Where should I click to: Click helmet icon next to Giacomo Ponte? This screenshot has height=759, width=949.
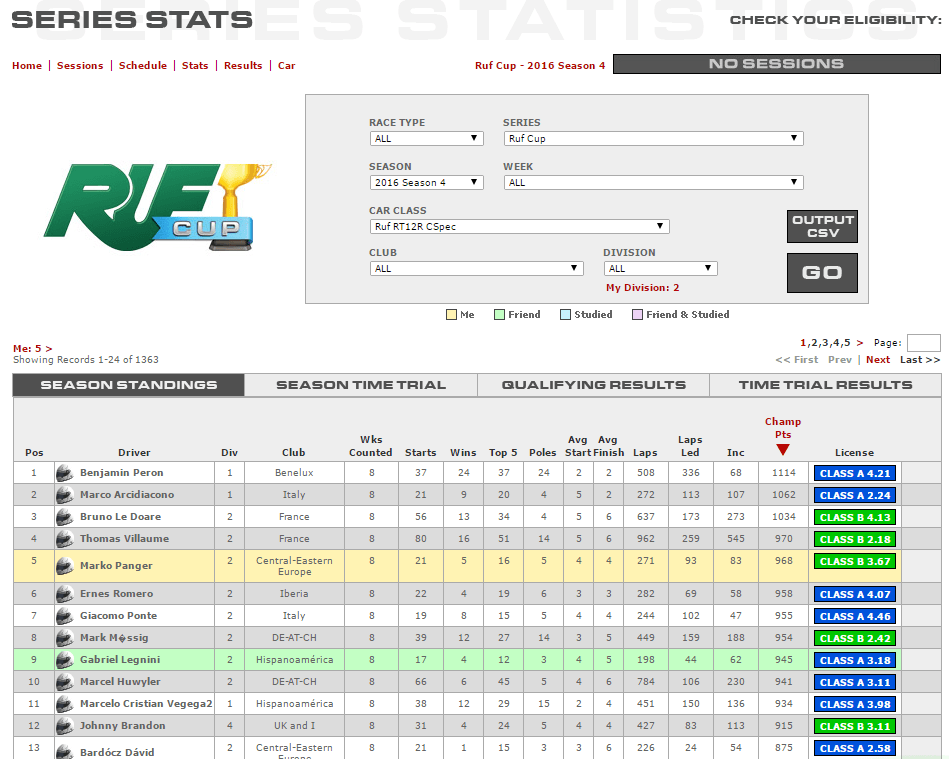pos(64,616)
